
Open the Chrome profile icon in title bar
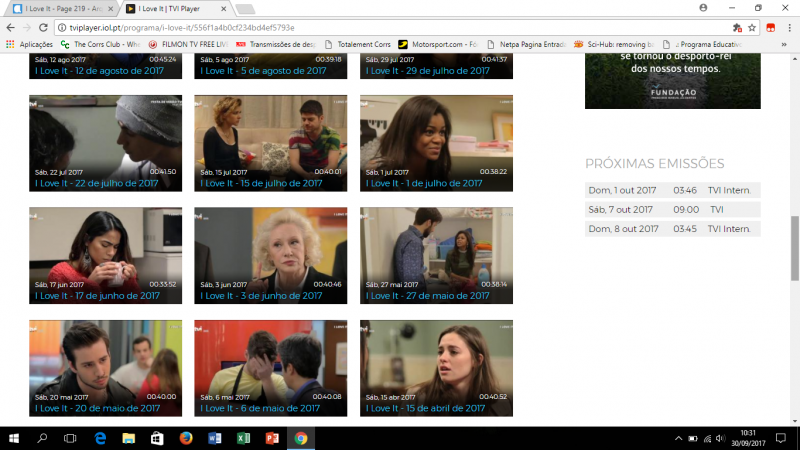(x=703, y=8)
